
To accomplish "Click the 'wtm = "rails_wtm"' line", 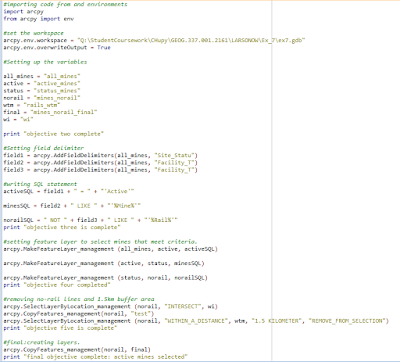I will click(x=32, y=105).
